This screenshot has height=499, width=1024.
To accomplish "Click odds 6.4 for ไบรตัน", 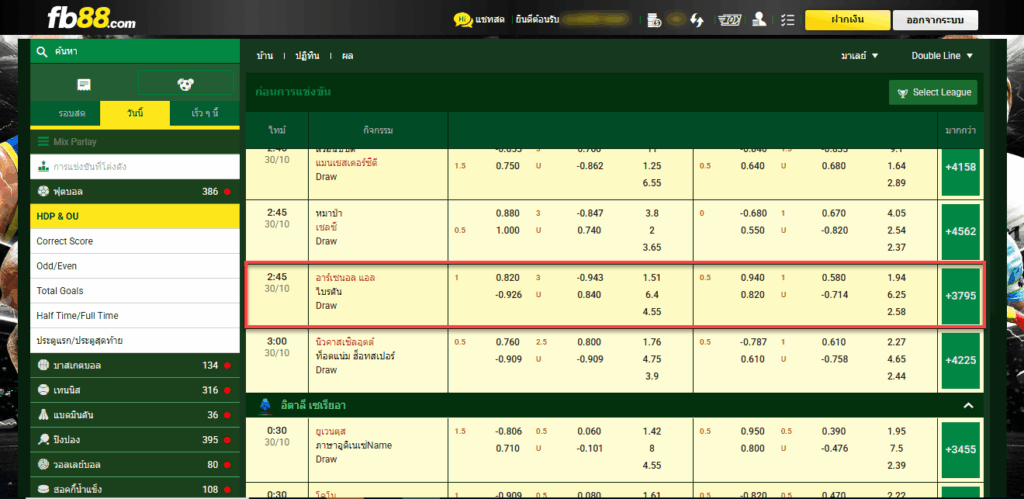I will click(x=652, y=295).
